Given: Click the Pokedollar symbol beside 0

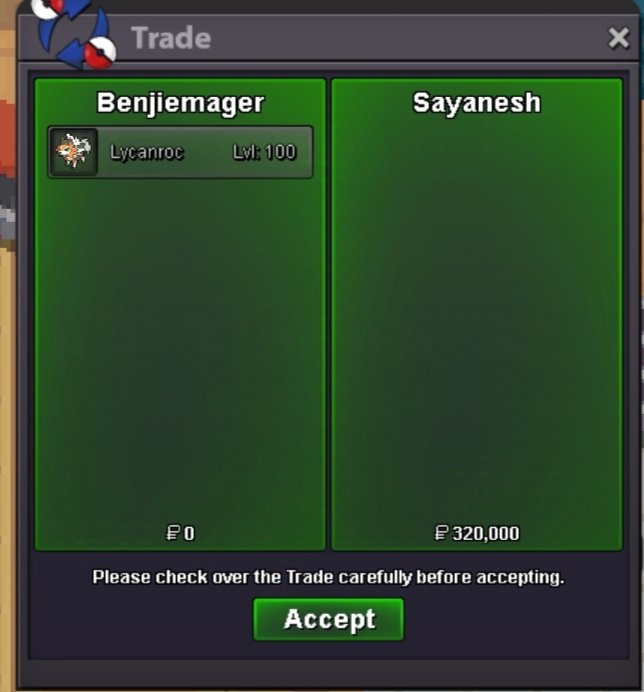Looking at the screenshot, I should click(173, 533).
